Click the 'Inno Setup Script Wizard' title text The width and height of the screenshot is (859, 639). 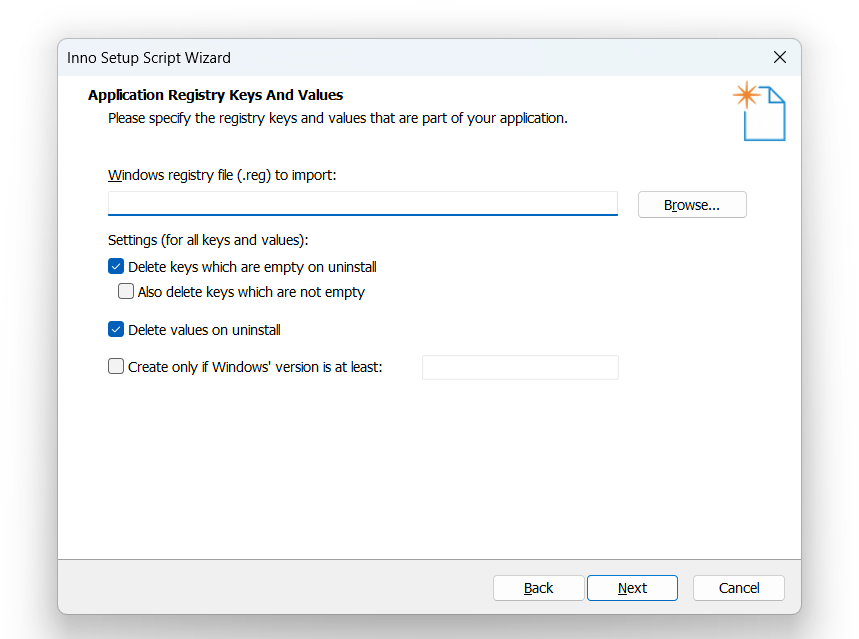[x=148, y=58]
